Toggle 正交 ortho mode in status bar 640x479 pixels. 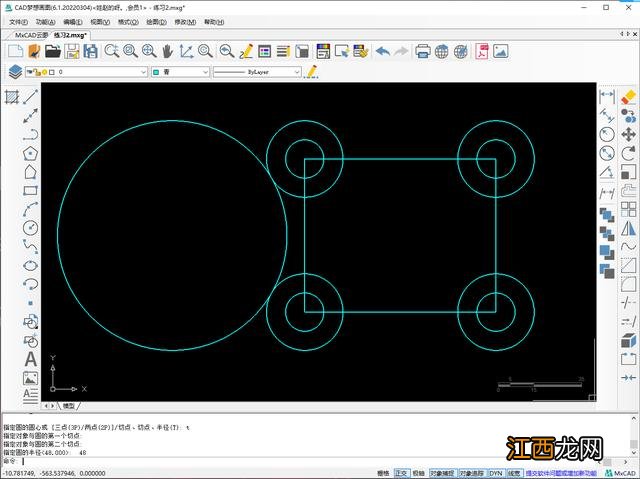(x=402, y=473)
